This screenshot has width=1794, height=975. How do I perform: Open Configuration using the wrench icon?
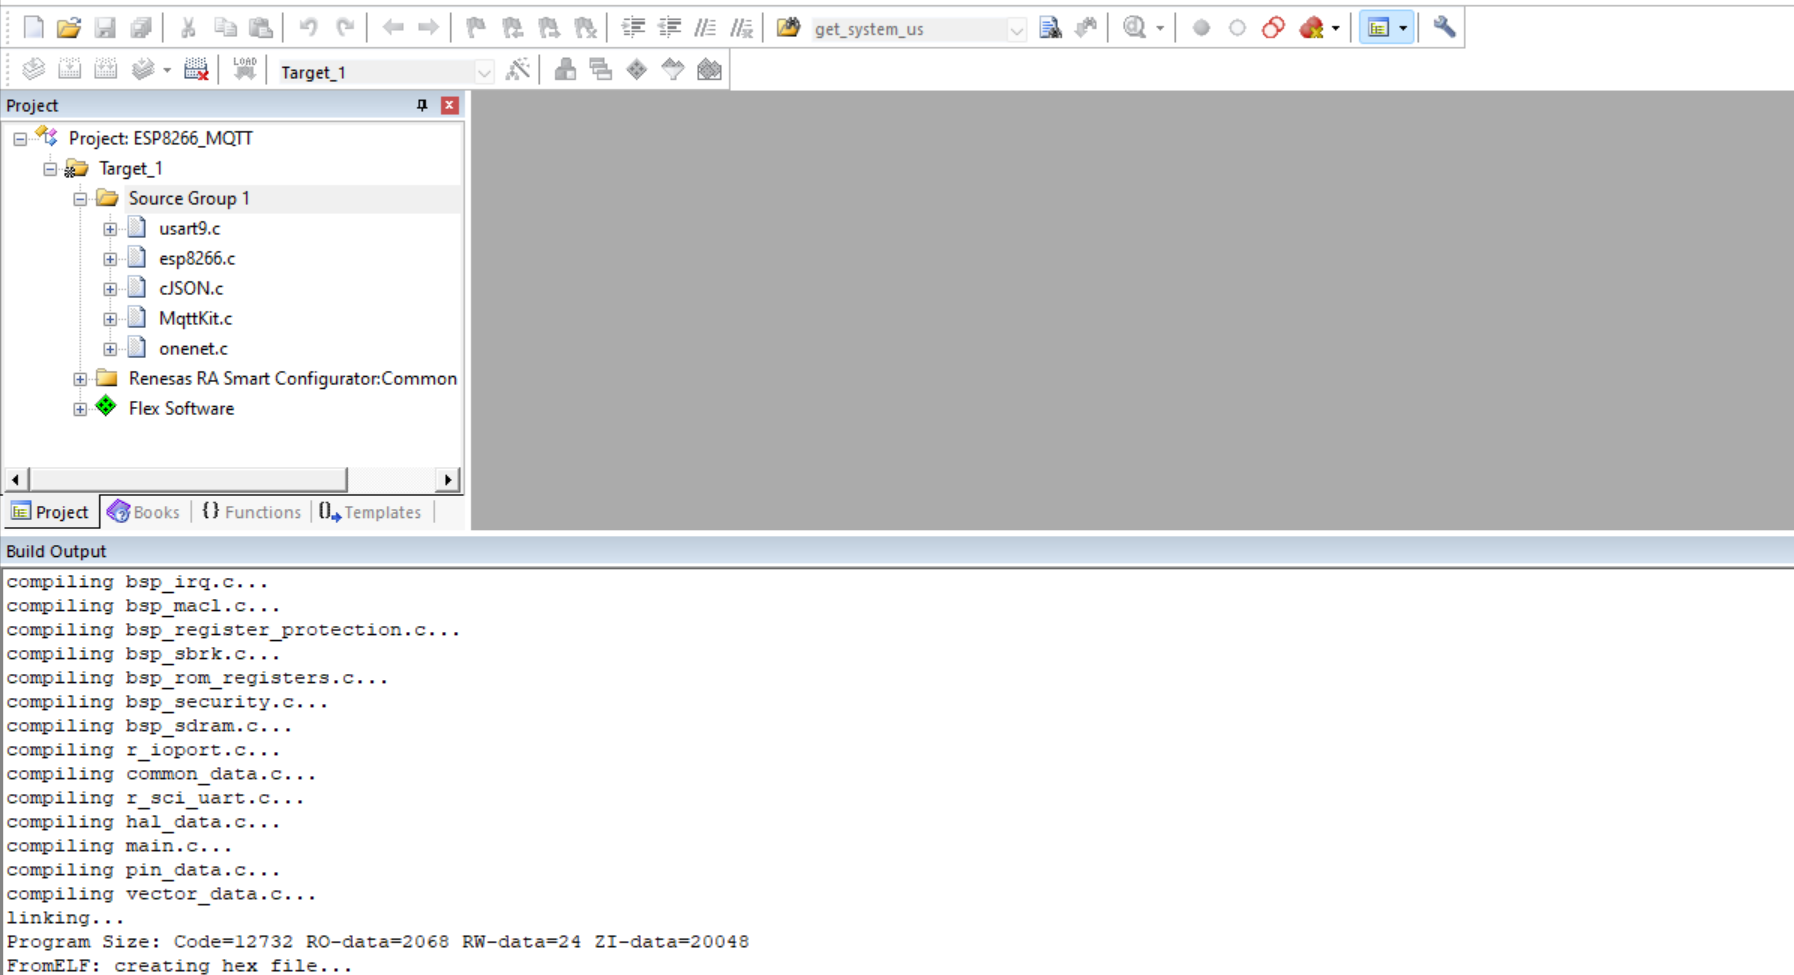[1444, 28]
